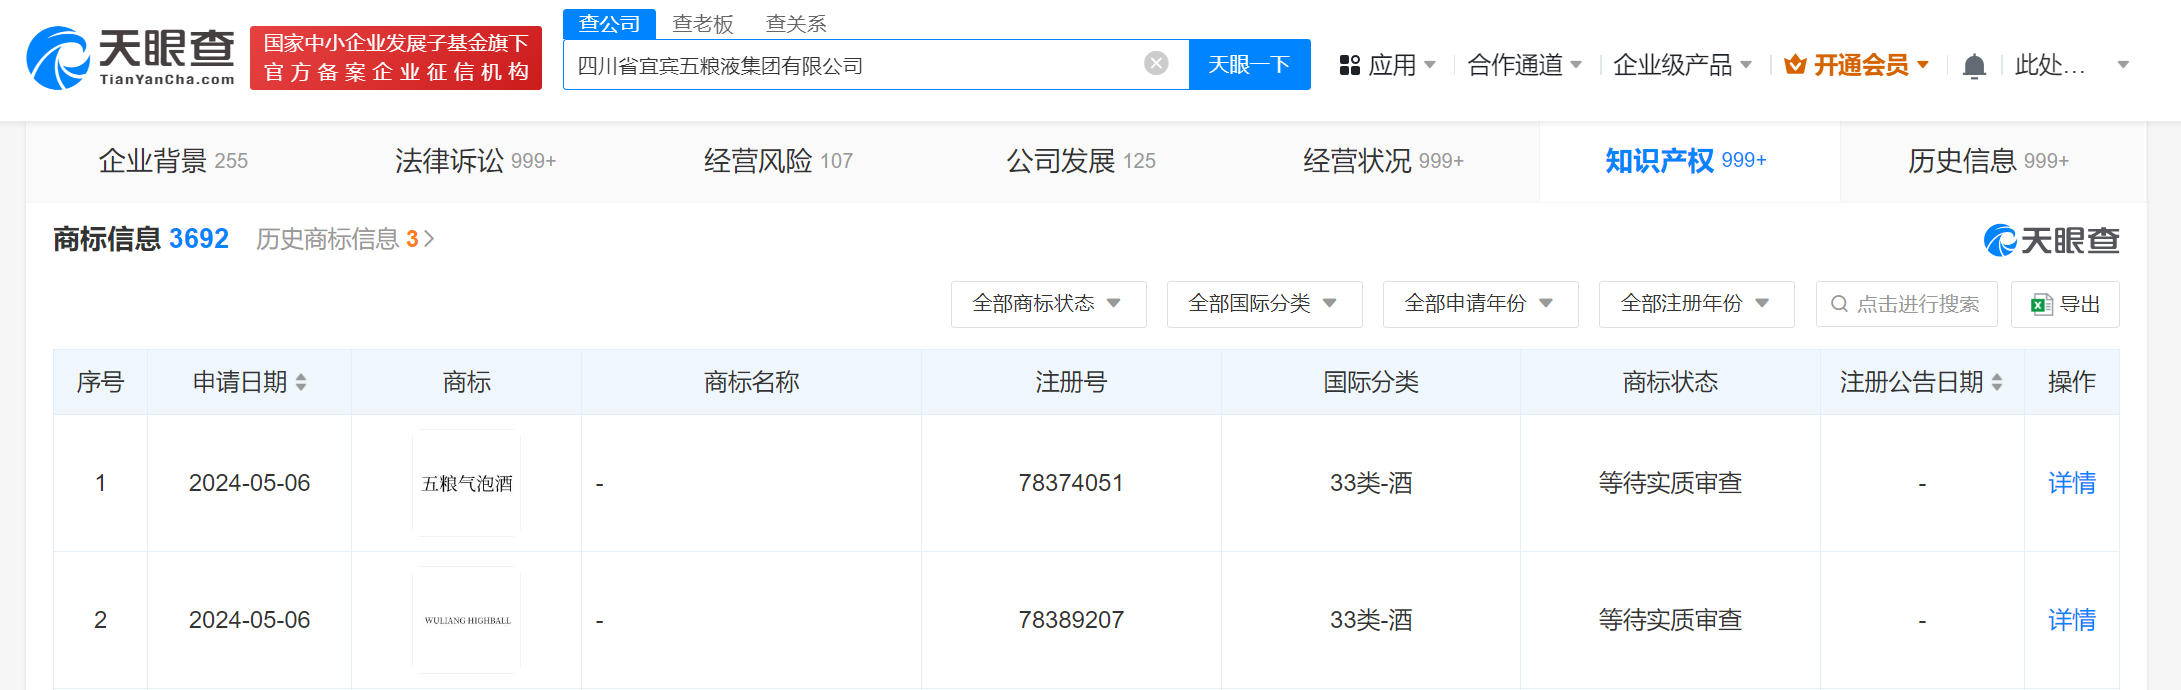Screen dimensions: 2181x690
Task: Click the 商标信息 3692 heading
Action: point(141,239)
